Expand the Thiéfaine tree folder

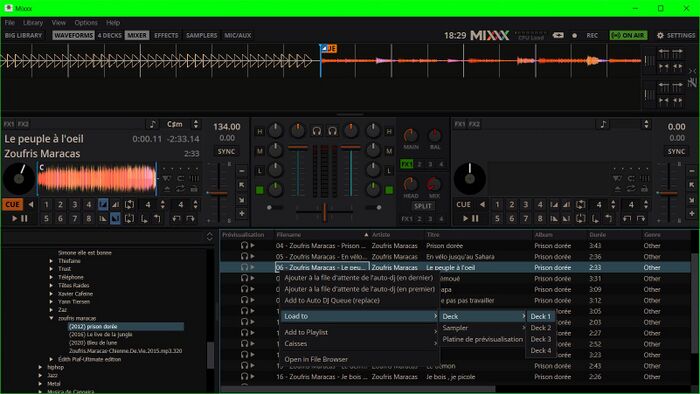[51, 261]
